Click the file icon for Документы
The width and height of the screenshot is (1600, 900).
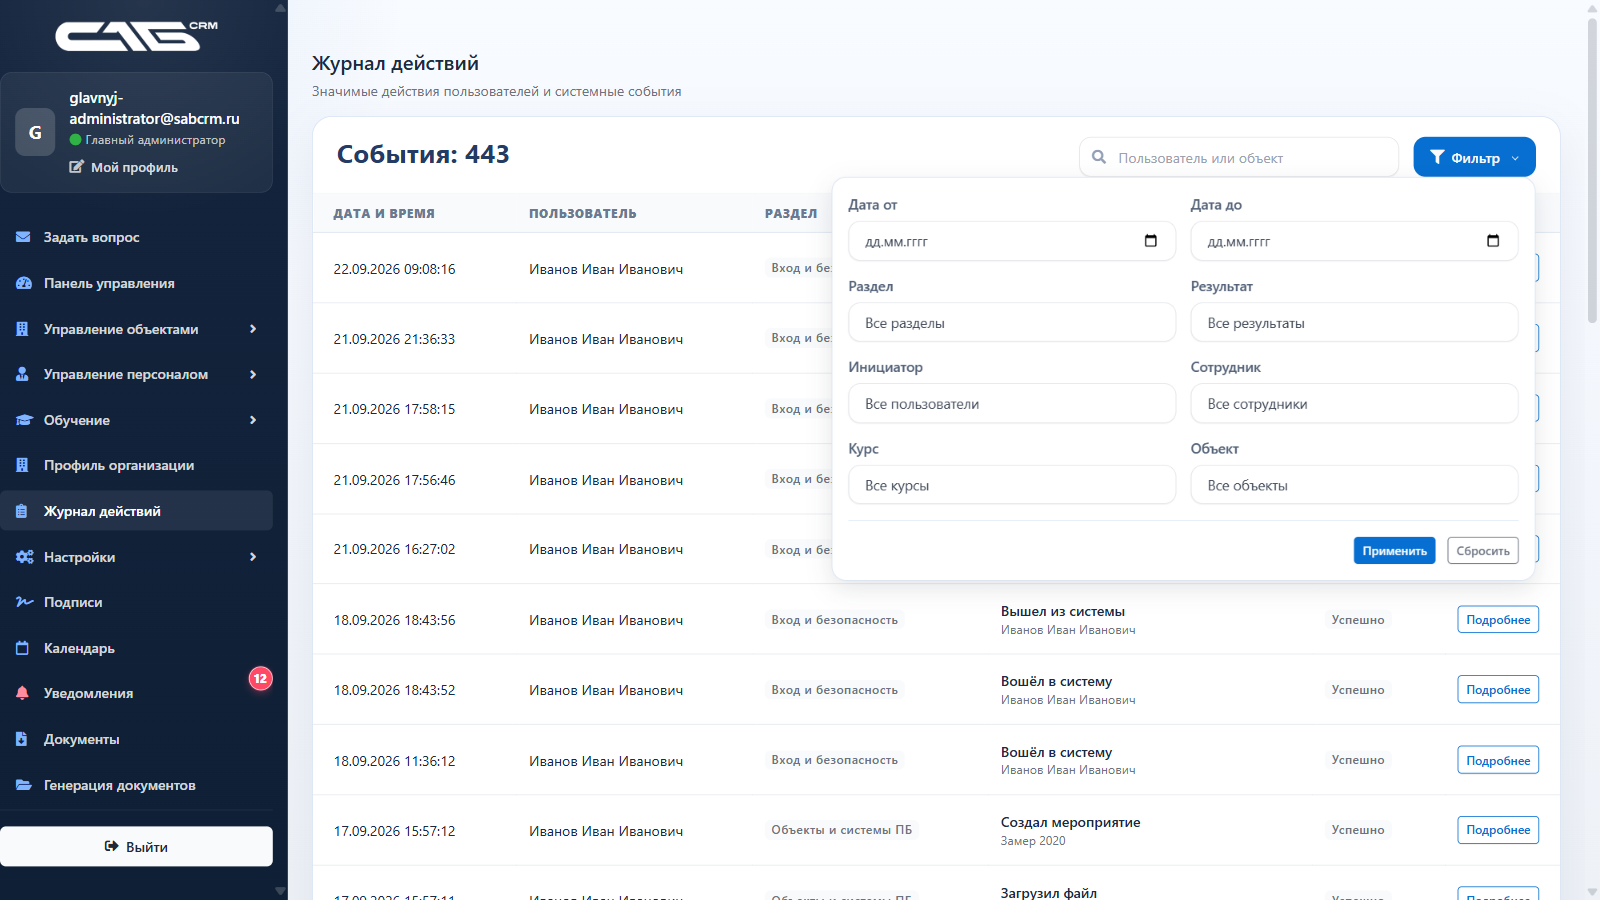point(22,739)
